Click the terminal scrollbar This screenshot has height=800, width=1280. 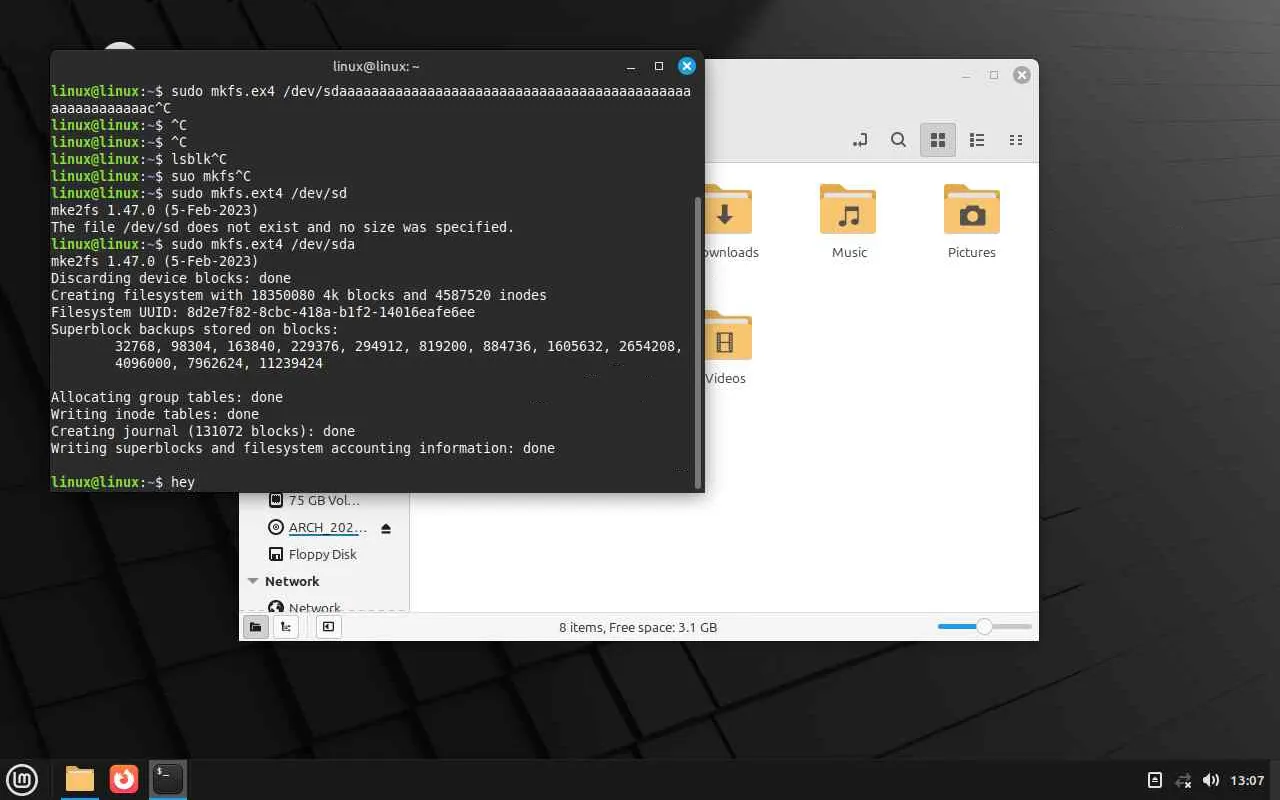point(697,342)
